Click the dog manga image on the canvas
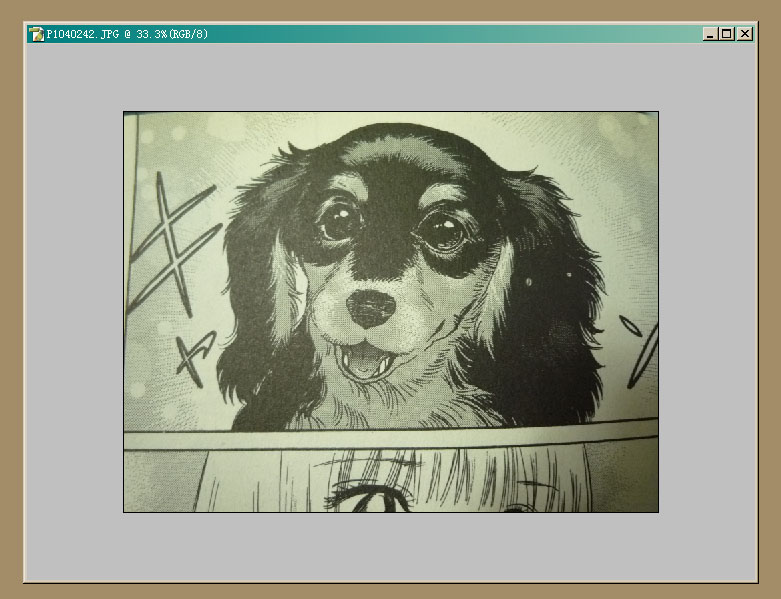 tap(391, 312)
